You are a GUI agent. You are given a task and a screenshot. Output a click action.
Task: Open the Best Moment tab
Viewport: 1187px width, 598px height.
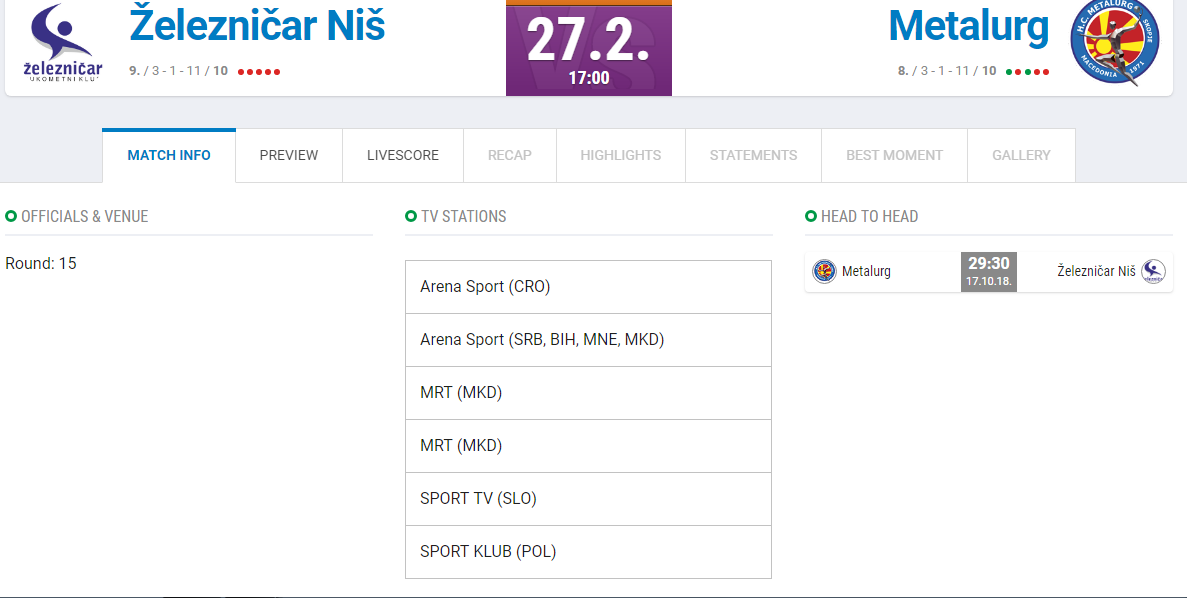coord(894,155)
